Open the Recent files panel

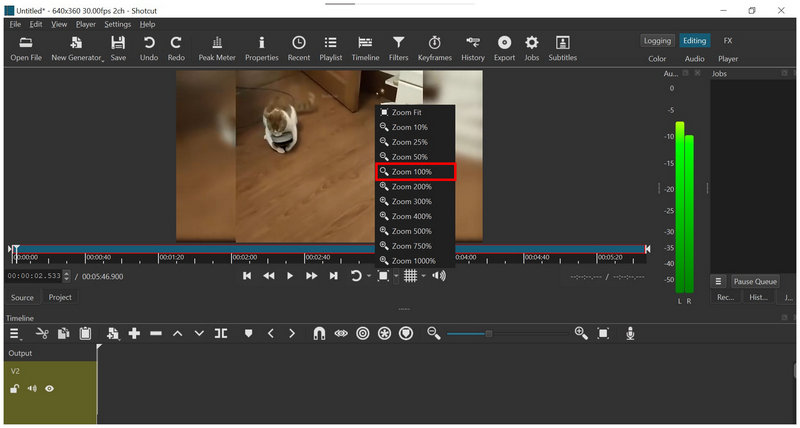pyautogui.click(x=298, y=49)
